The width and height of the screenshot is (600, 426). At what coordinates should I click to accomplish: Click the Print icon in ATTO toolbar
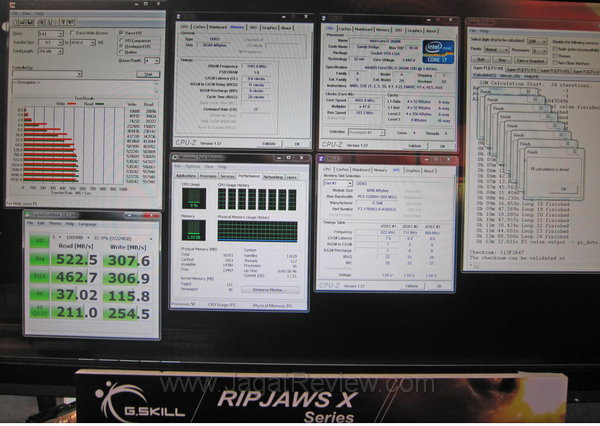[x=41, y=22]
